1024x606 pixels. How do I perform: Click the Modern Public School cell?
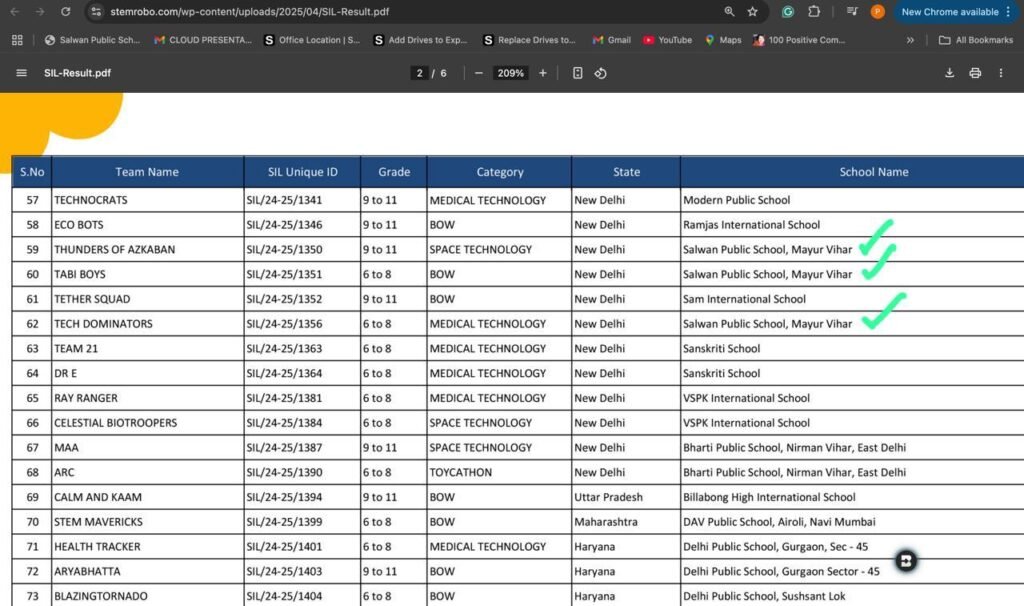pos(852,200)
